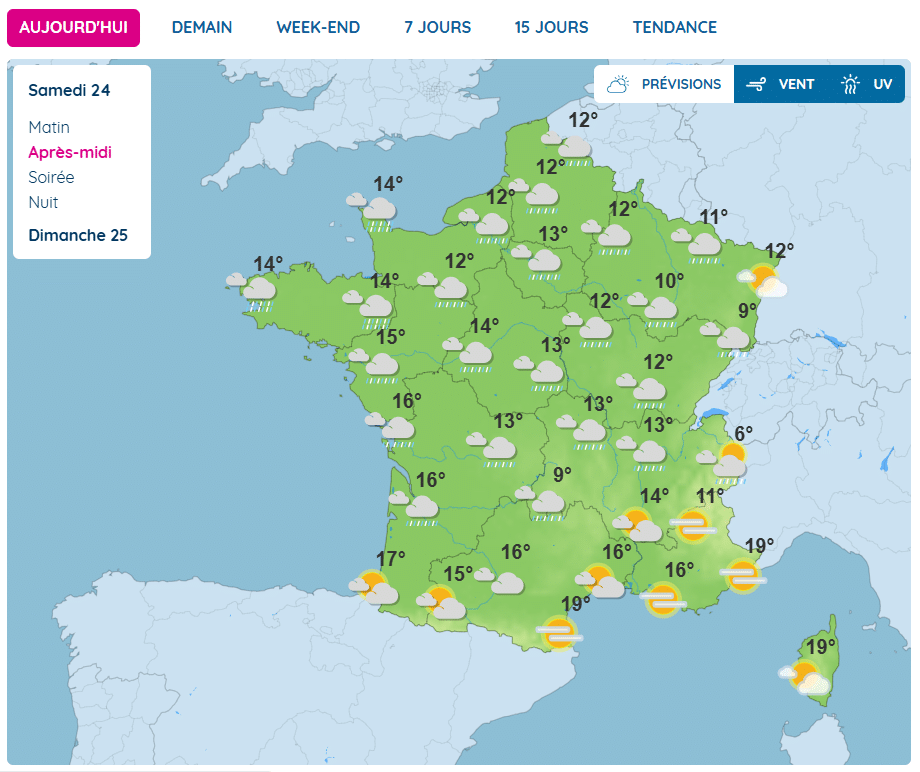Click the hazy sun icon at Nice 19°
The width and height of the screenshot is (920, 772).
[743, 575]
